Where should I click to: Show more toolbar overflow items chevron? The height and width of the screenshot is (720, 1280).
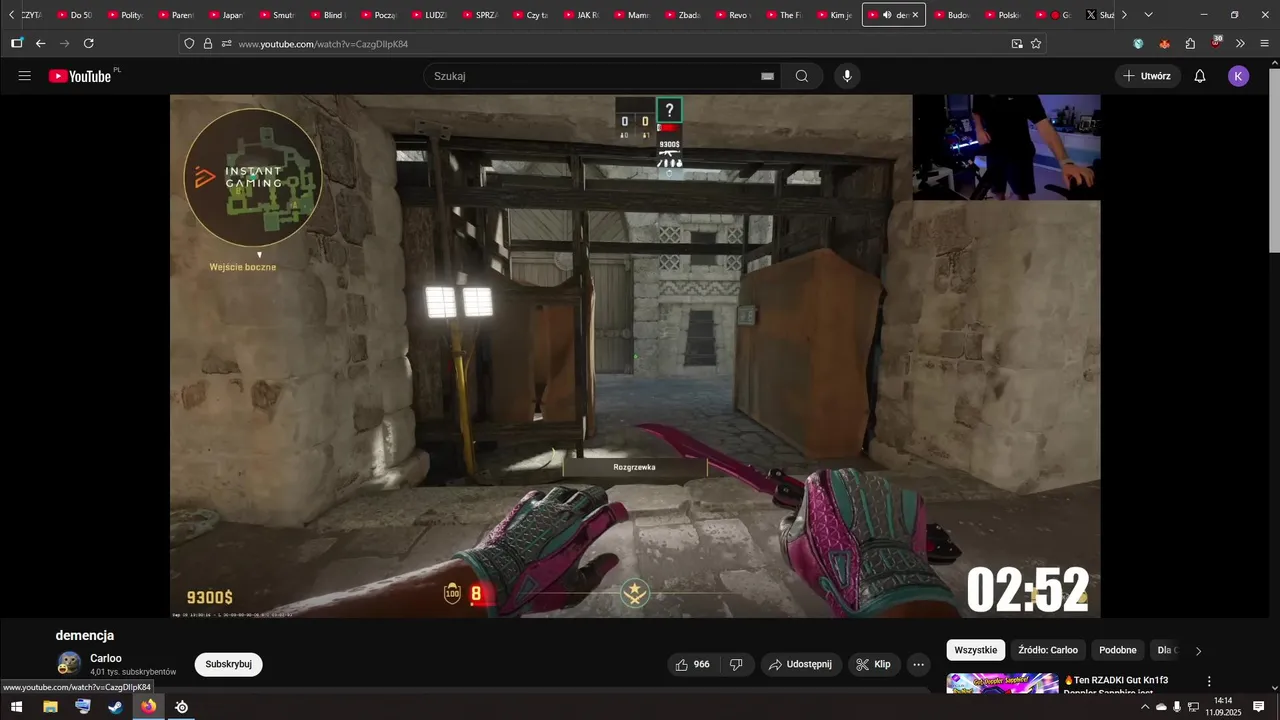tap(1240, 44)
